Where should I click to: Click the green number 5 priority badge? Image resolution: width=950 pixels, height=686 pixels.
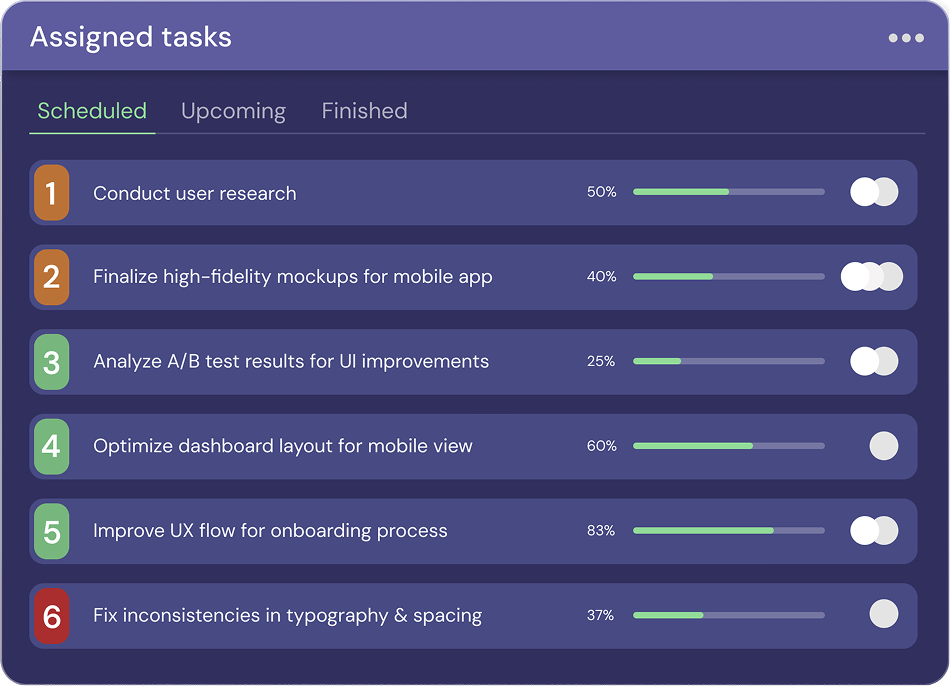pos(51,531)
